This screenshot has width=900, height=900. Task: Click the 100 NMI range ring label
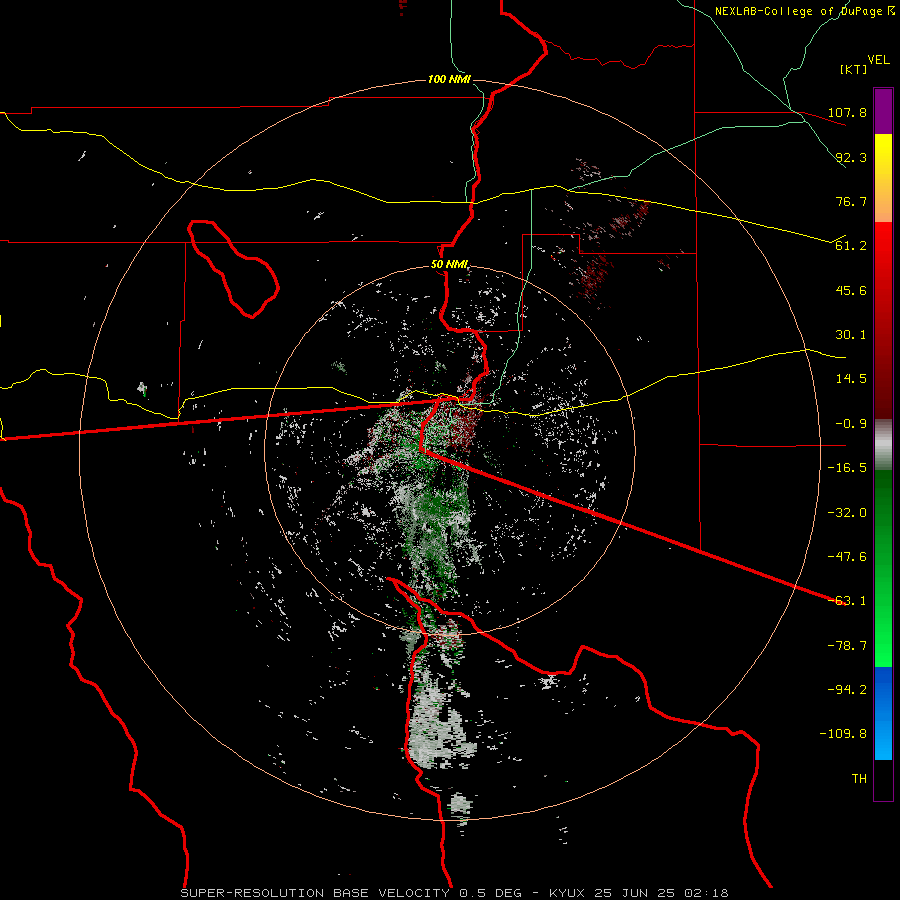449,79
